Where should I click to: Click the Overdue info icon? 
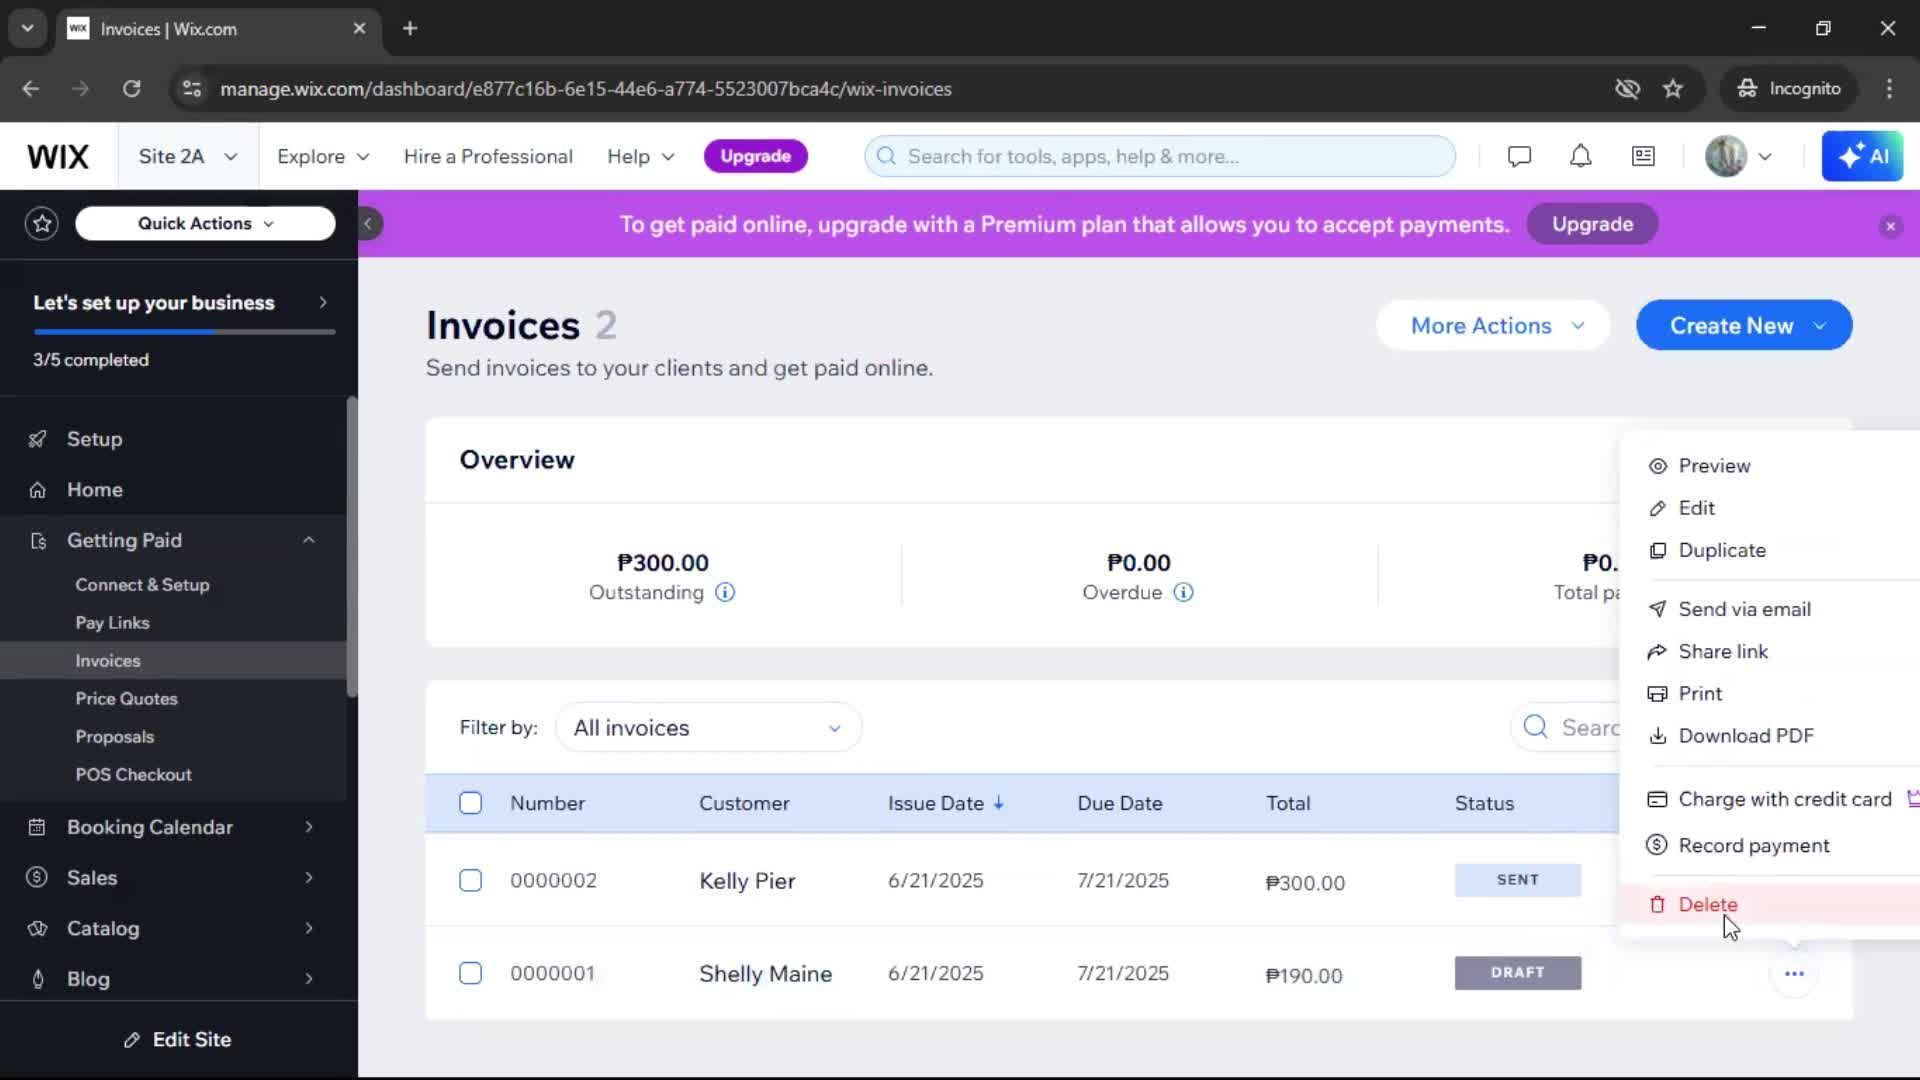pyautogui.click(x=1183, y=592)
